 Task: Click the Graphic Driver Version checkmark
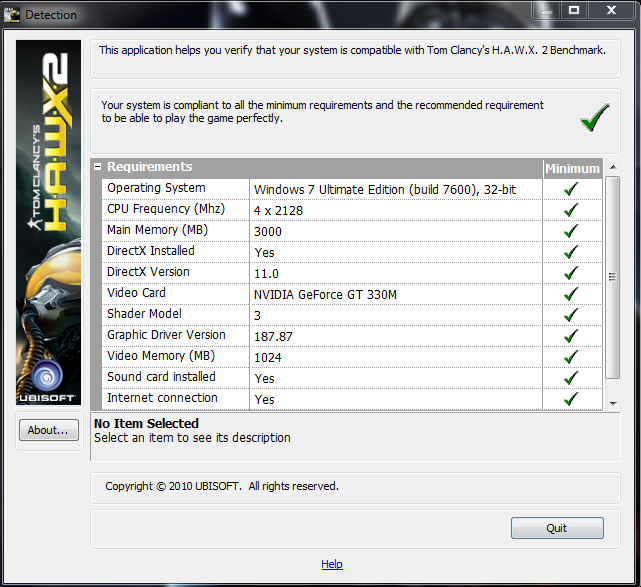[571, 336]
